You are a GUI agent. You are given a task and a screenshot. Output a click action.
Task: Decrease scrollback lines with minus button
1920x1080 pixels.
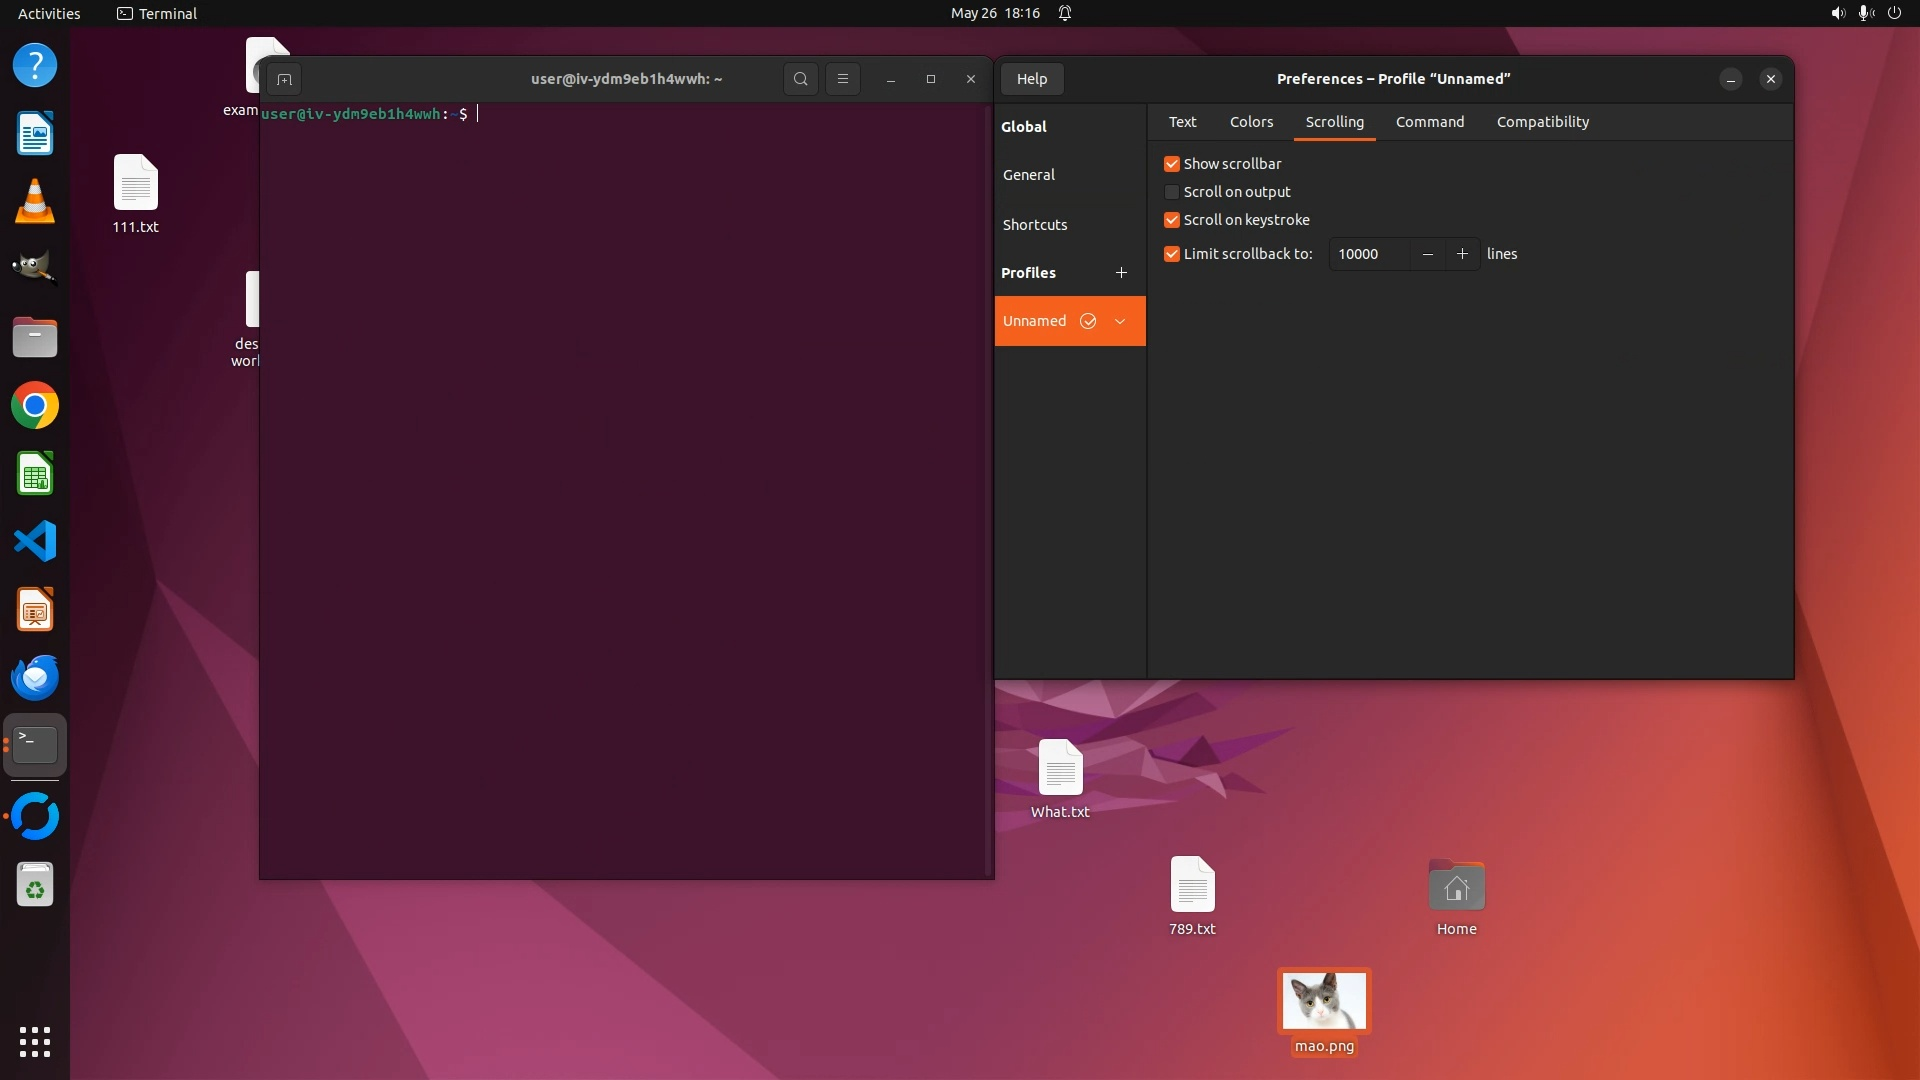point(1428,254)
